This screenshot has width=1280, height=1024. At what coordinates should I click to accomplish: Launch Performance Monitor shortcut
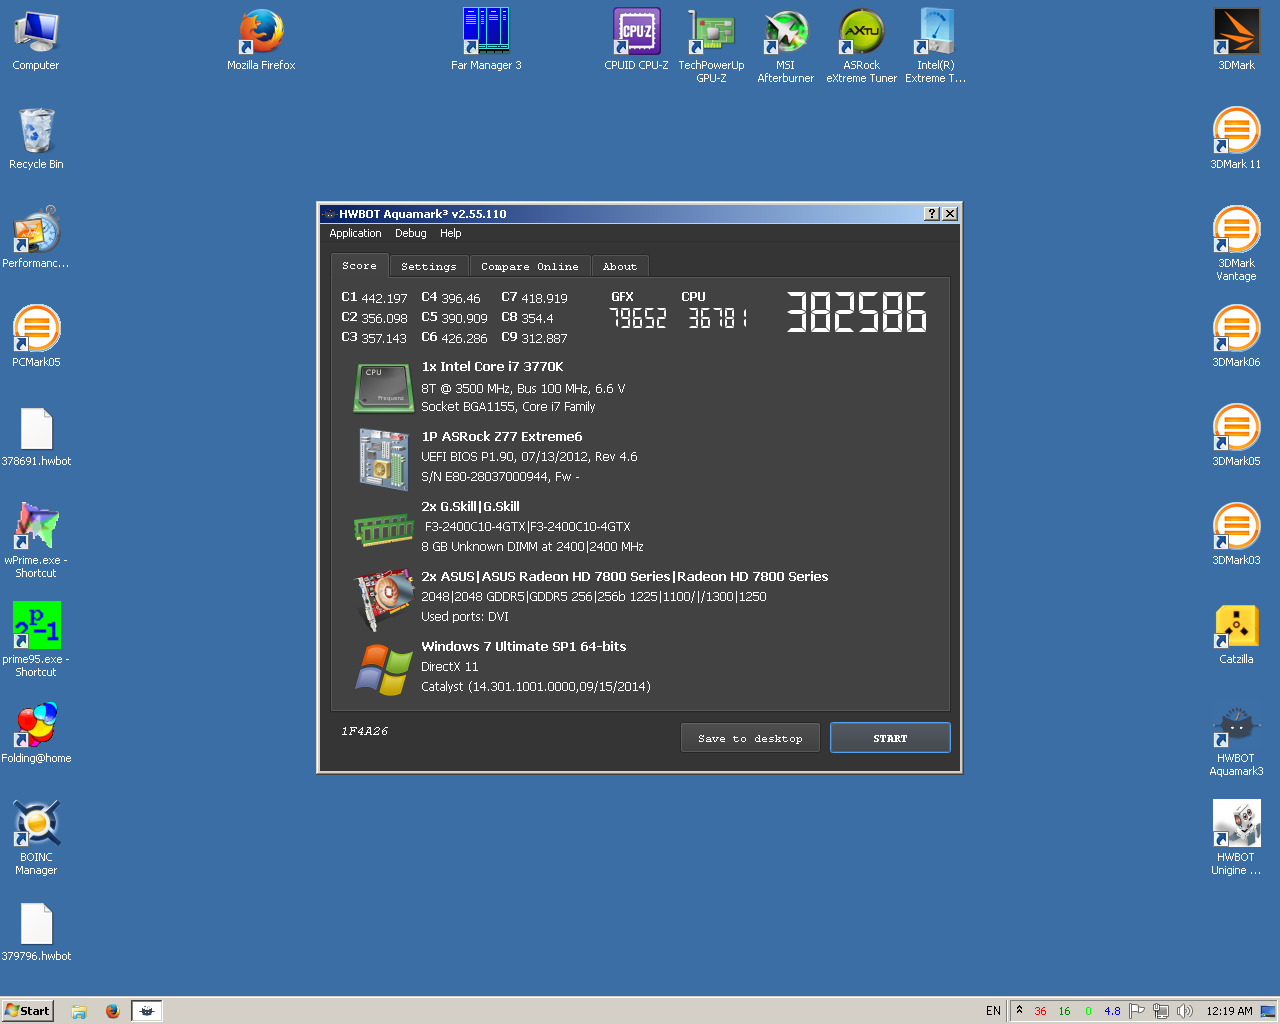[36, 237]
